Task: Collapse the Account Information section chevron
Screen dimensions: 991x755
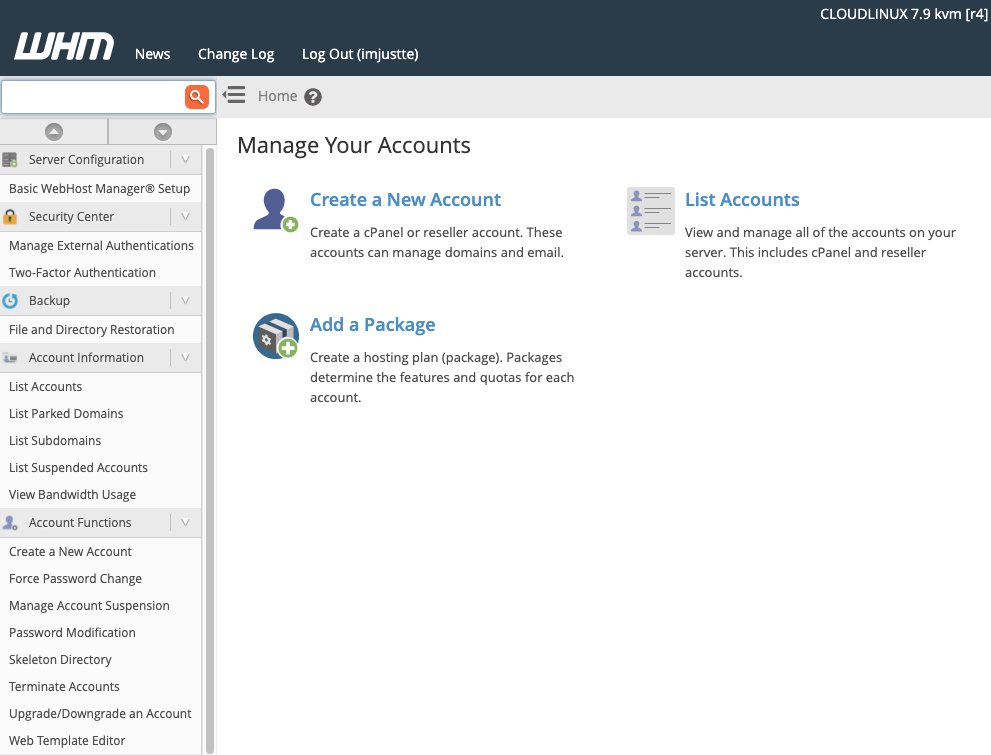Action: click(x=185, y=358)
